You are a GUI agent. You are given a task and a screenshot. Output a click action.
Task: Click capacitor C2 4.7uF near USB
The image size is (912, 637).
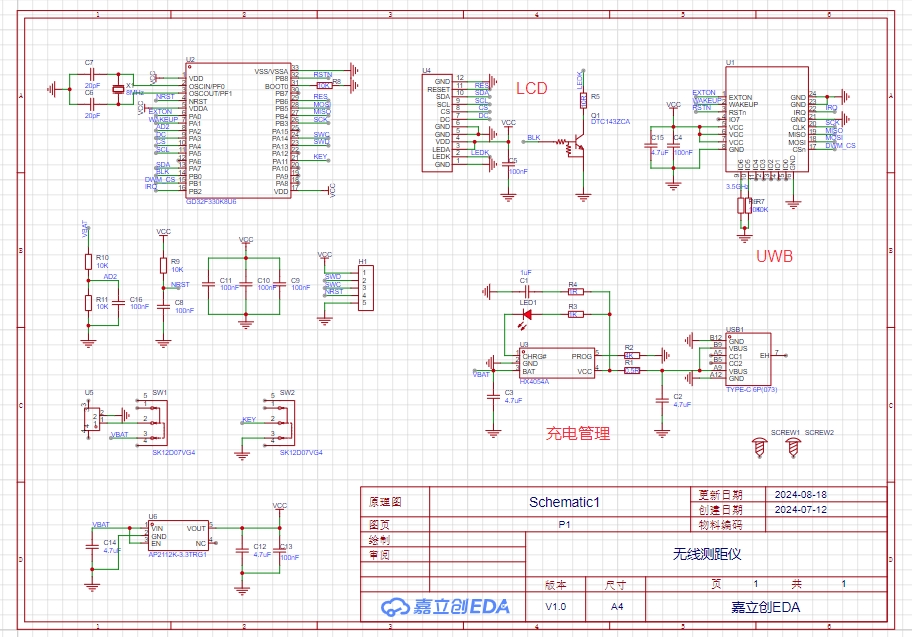[662, 400]
